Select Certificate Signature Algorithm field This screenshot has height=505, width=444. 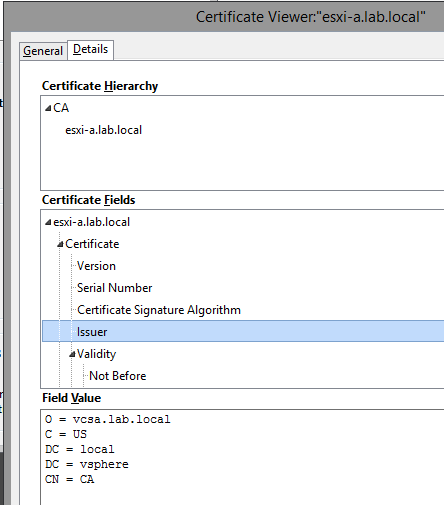pyautogui.click(x=159, y=310)
